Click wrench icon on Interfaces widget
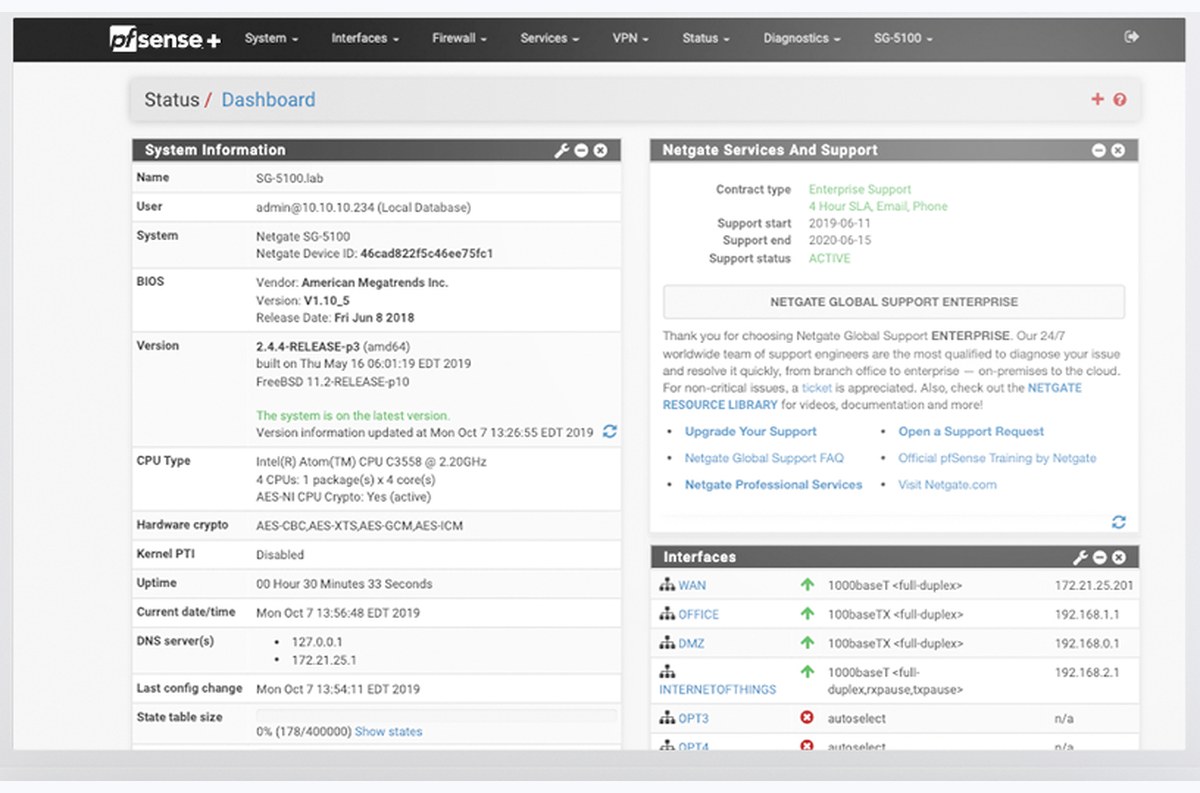Screen dimensions: 1200x793 [x=1080, y=557]
